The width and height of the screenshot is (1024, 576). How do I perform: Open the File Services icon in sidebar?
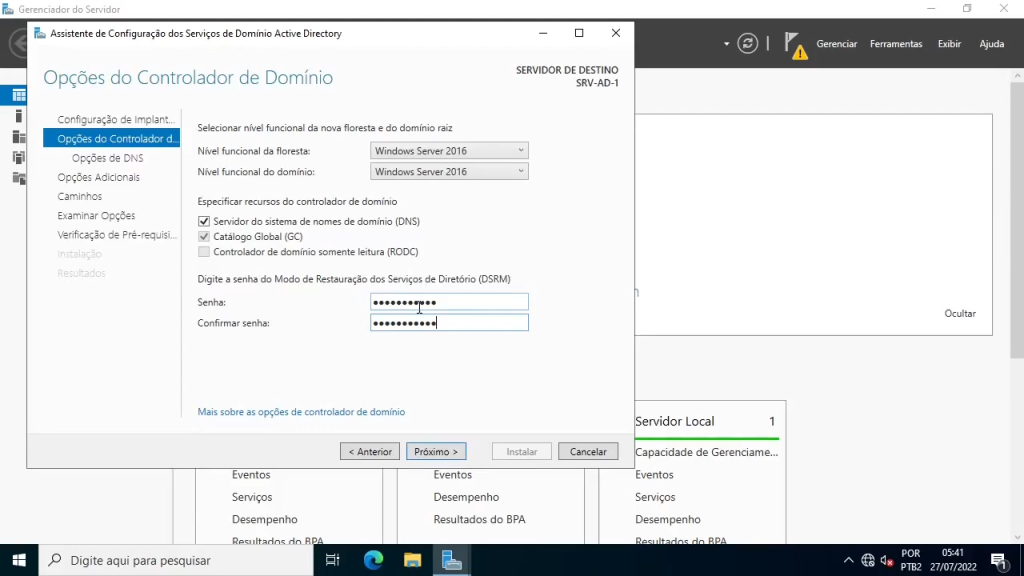pyautogui.click(x=19, y=178)
